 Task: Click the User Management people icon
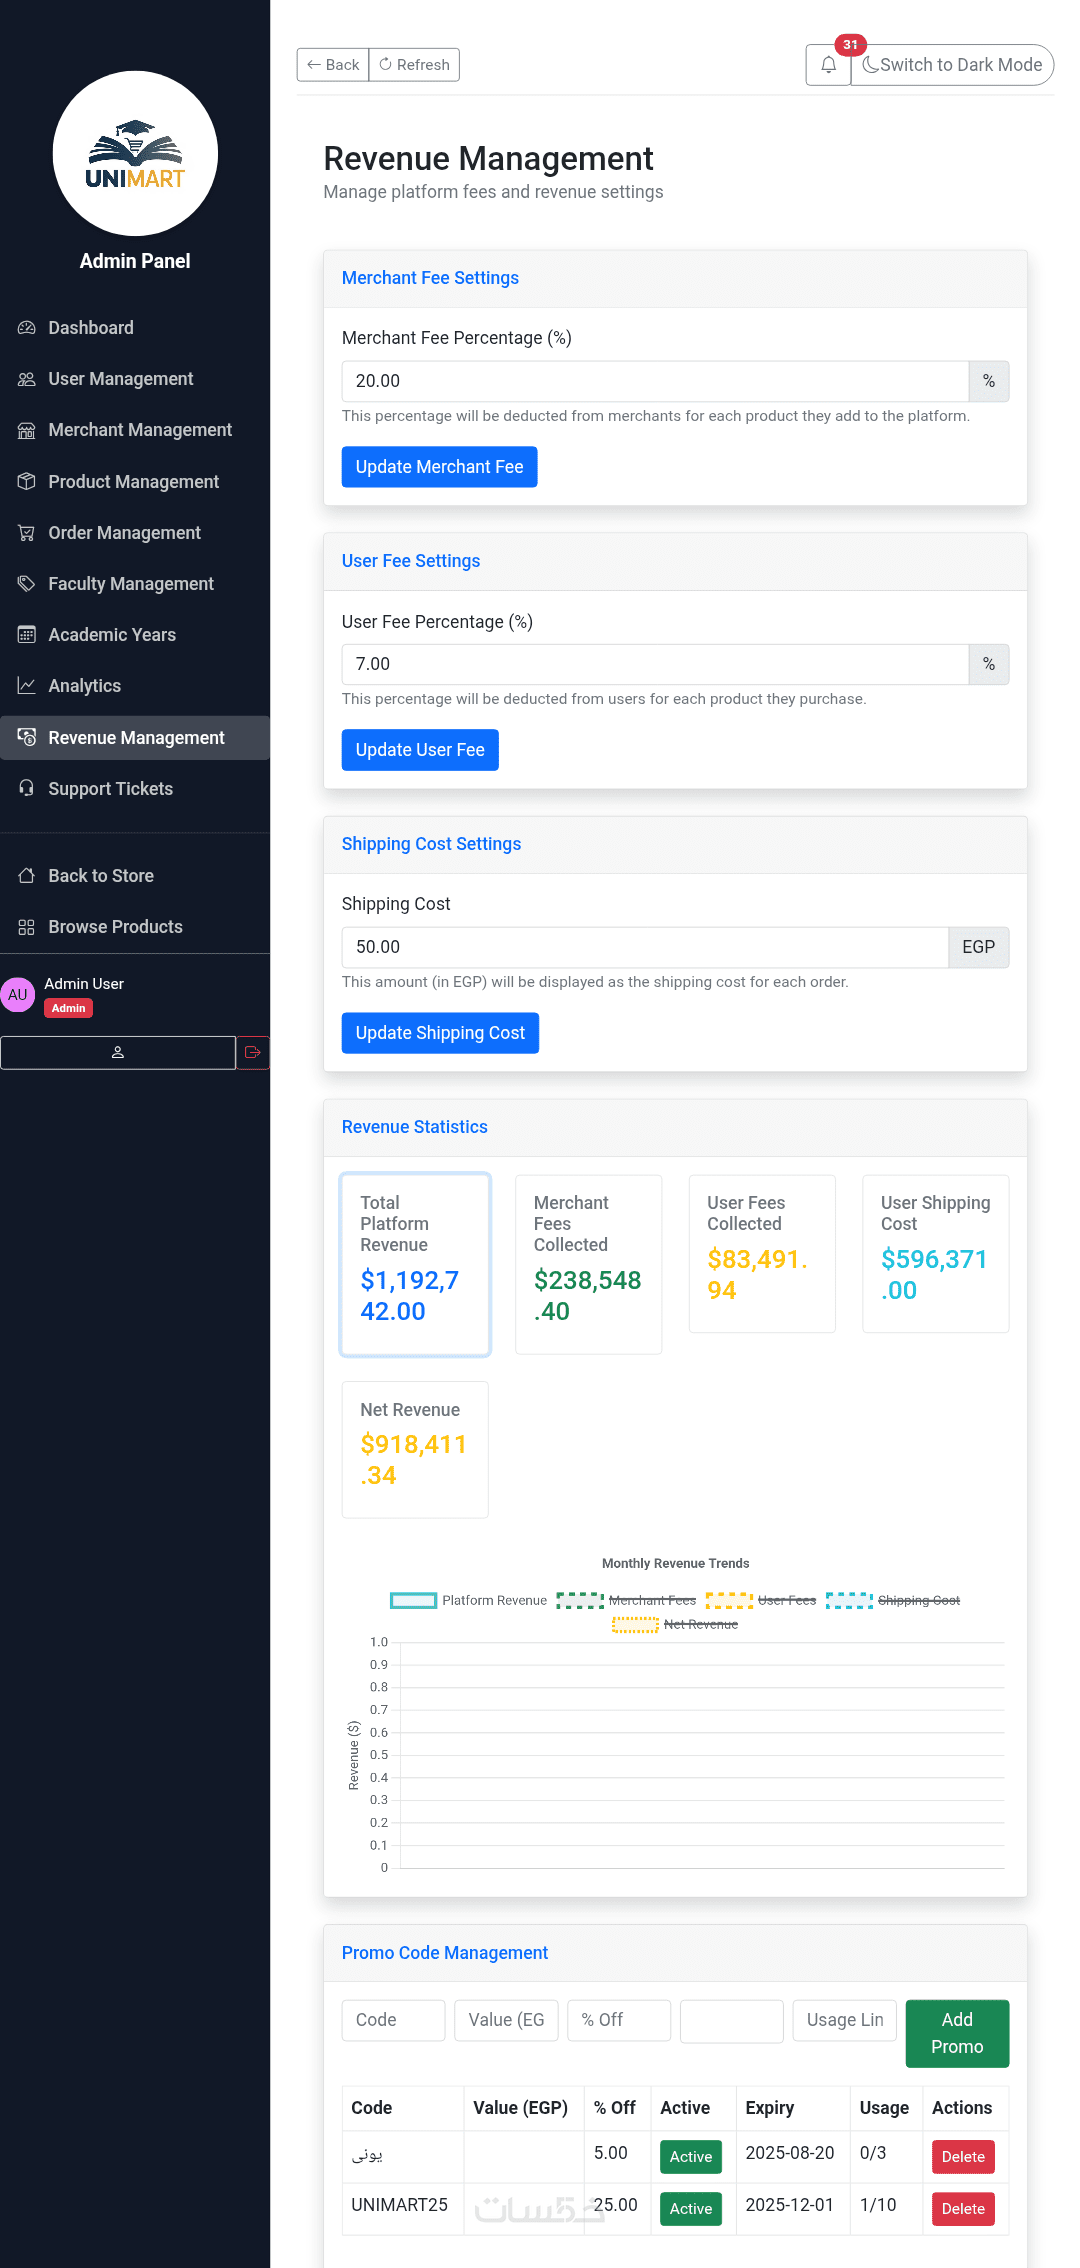click(27, 379)
